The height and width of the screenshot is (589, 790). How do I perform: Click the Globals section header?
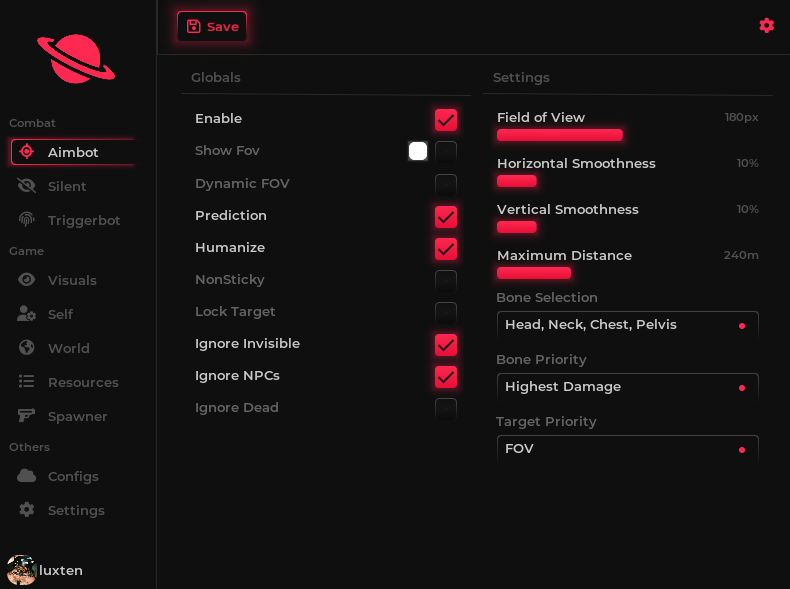pyautogui.click(x=216, y=77)
